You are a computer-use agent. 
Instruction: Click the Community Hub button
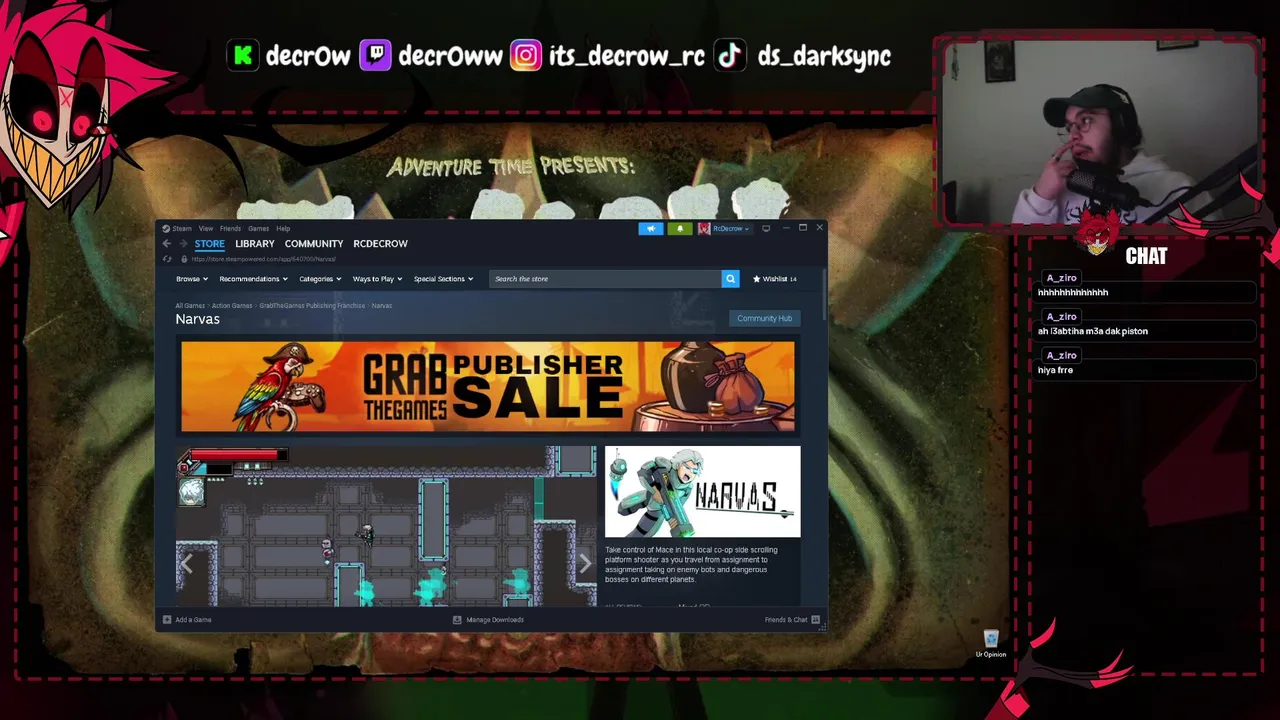pyautogui.click(x=764, y=318)
